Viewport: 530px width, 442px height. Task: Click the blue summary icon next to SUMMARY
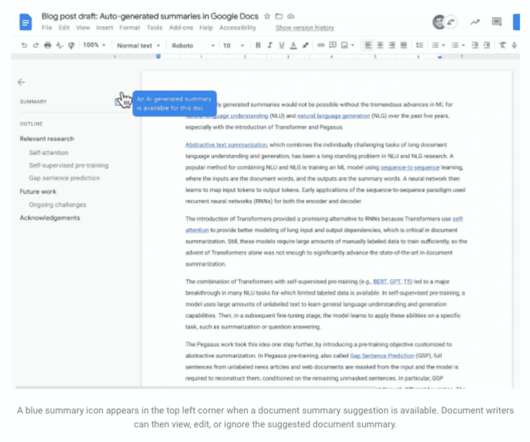tap(118, 102)
